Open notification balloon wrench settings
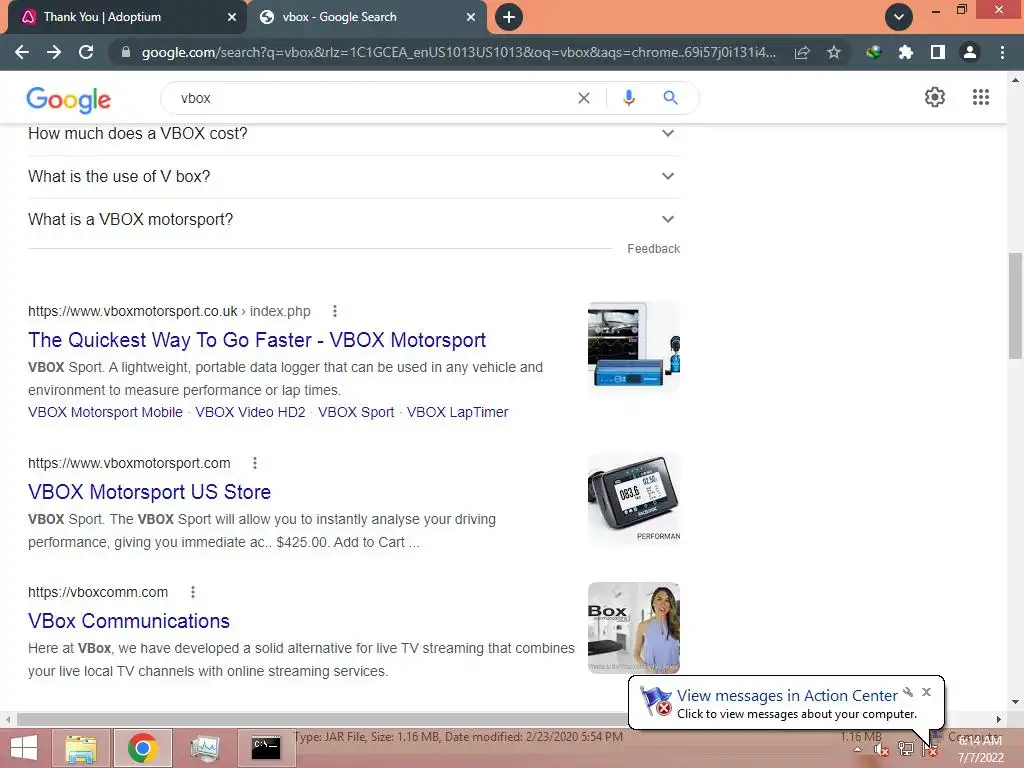Viewport: 1024px width, 768px height. click(x=908, y=692)
